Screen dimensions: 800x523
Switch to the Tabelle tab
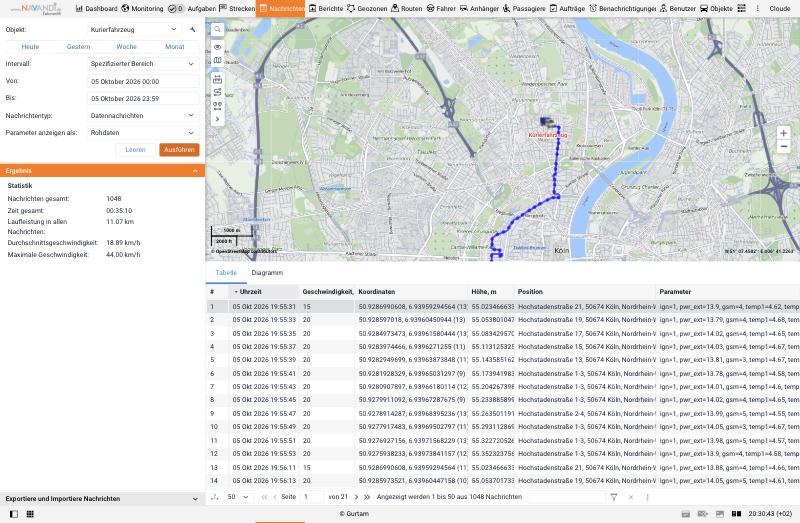pos(226,272)
